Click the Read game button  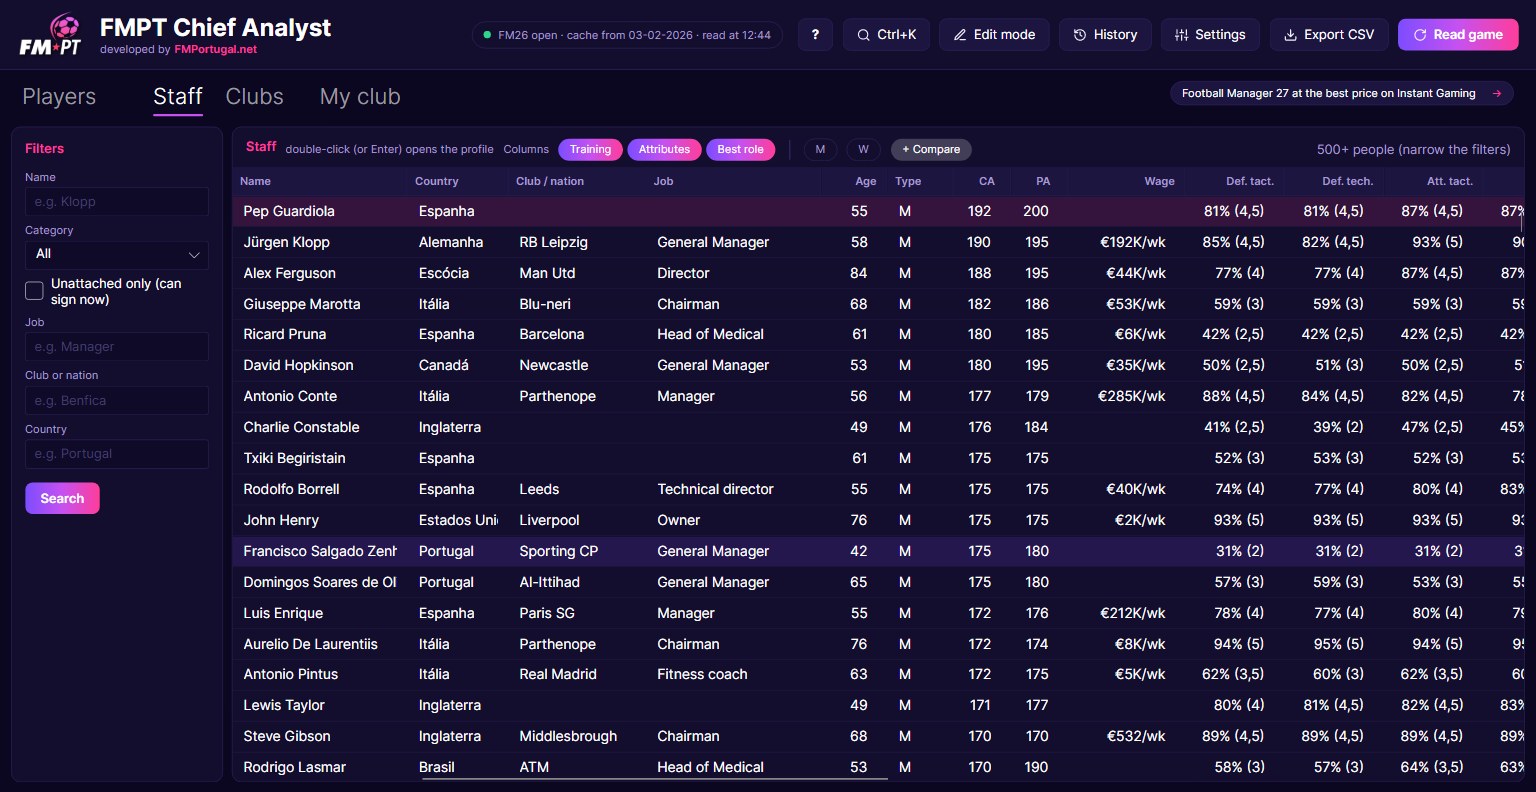click(x=1458, y=35)
